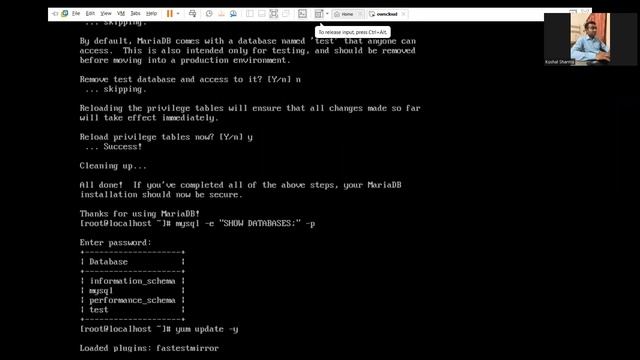Viewport: 640px width, 360px height.
Task: Close the Home tab
Action: tap(360, 14)
